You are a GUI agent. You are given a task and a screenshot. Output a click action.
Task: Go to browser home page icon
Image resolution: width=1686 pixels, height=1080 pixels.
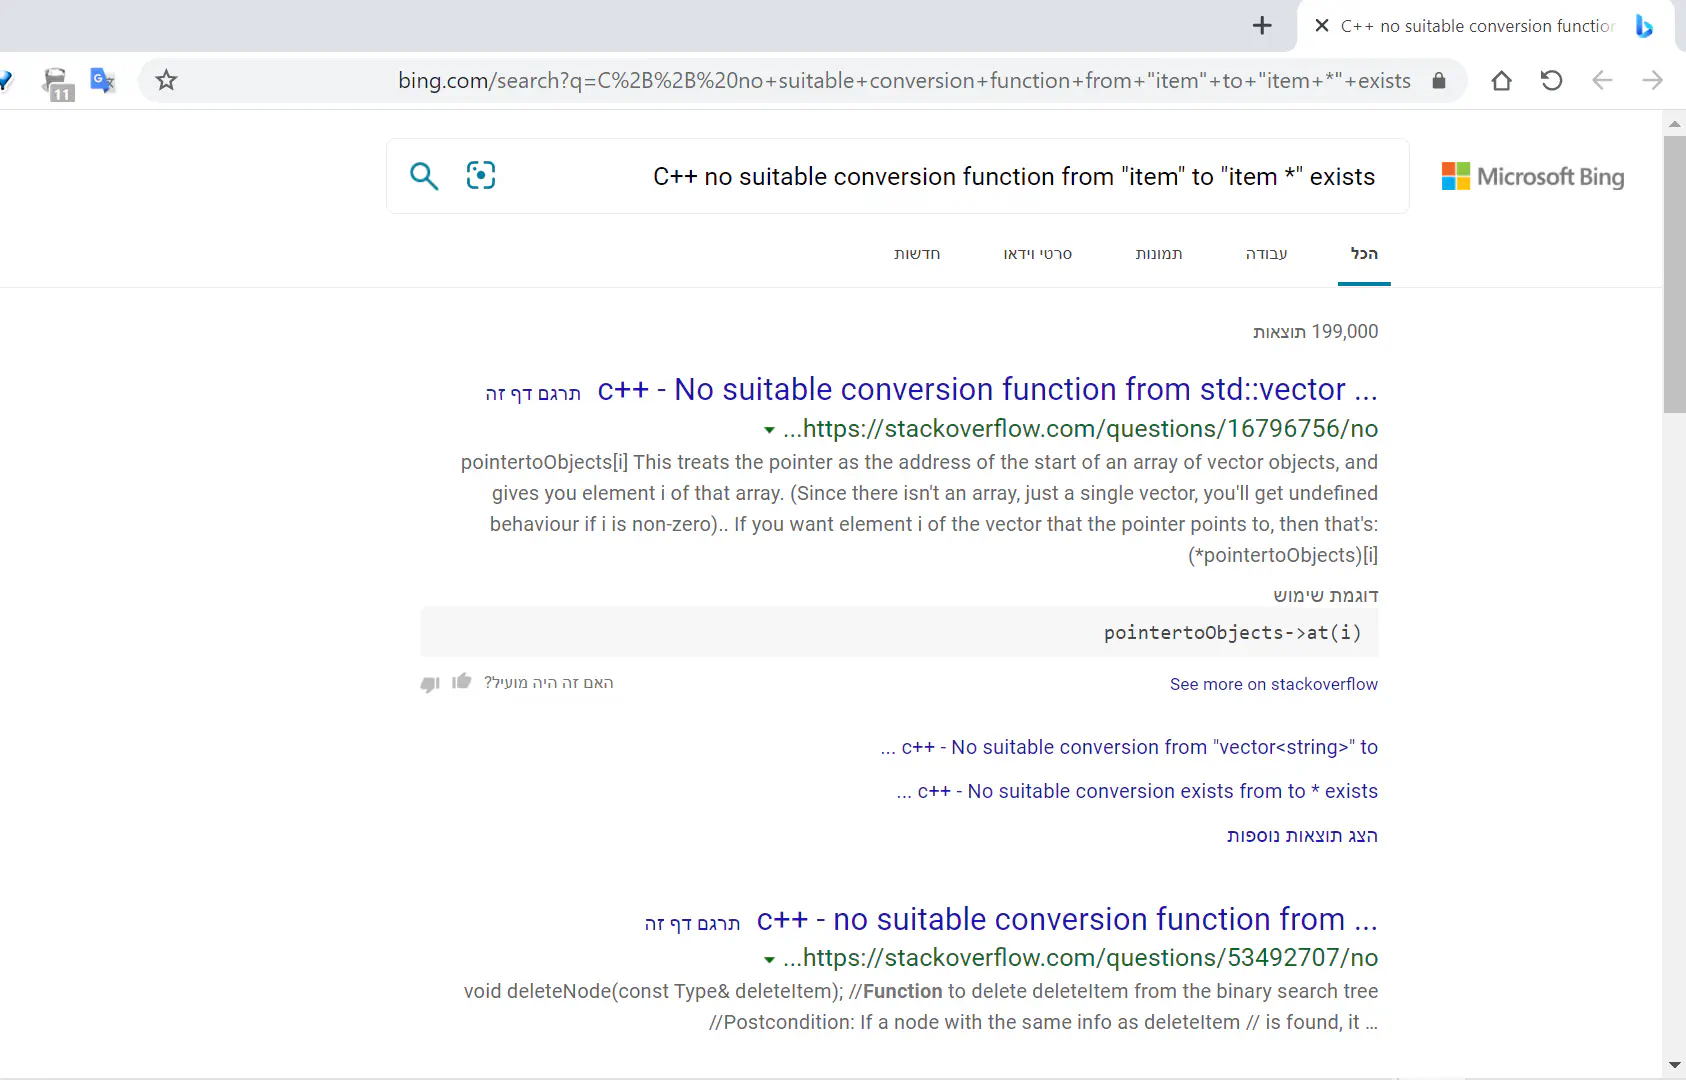click(1501, 81)
